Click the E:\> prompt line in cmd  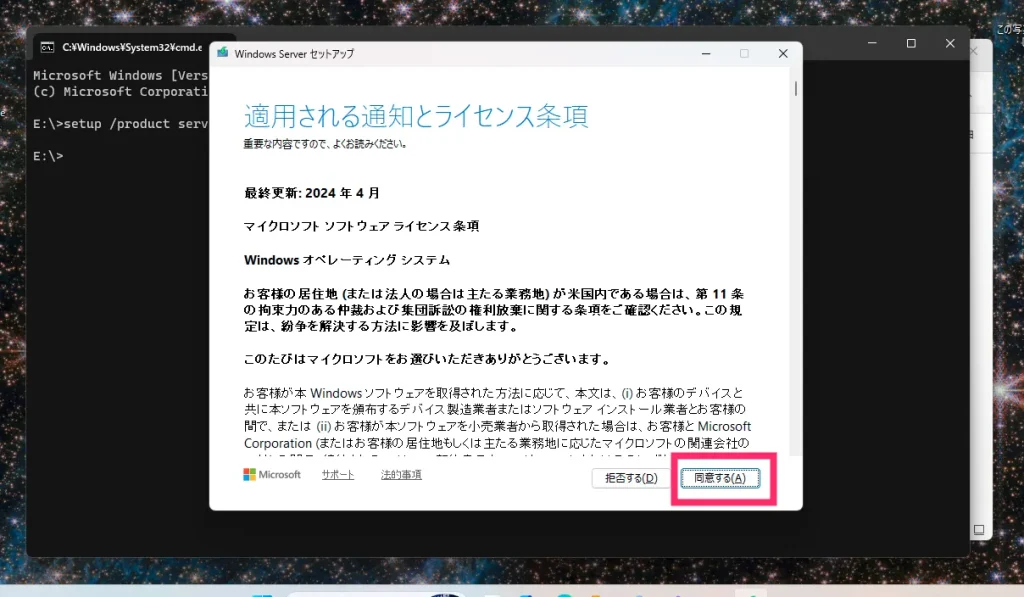(x=48, y=156)
